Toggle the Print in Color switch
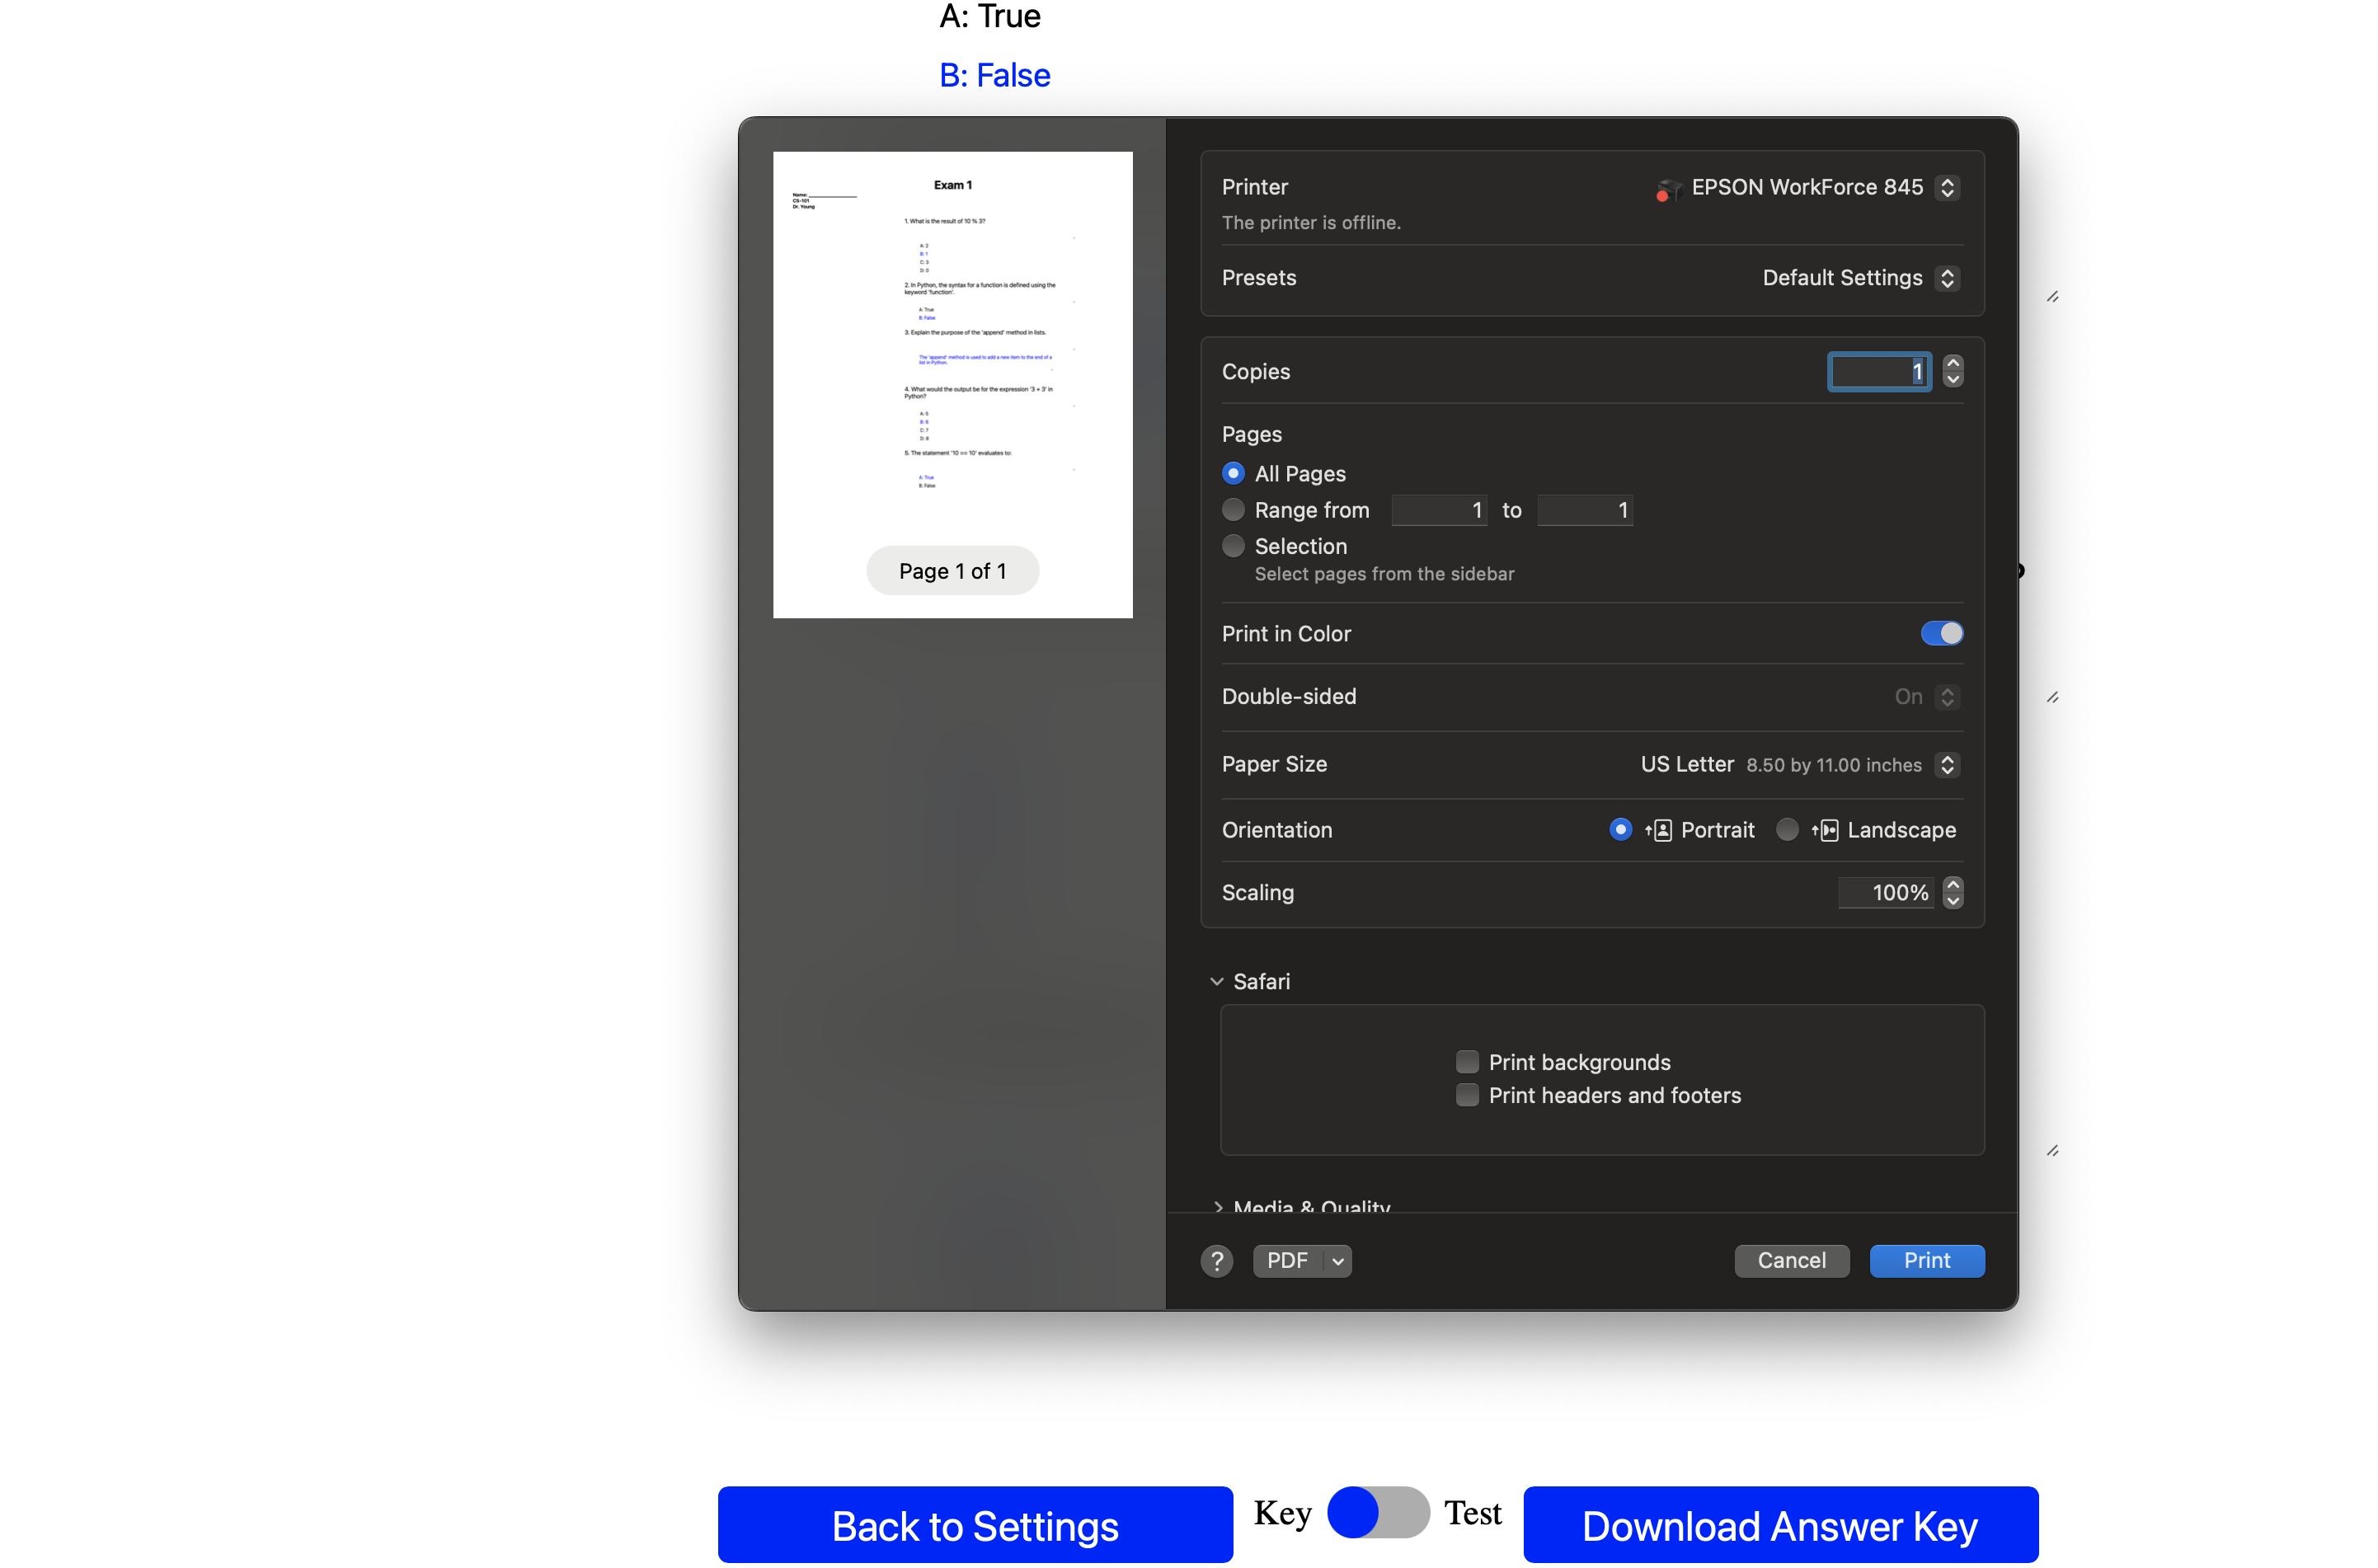The height and width of the screenshot is (1568, 2378). coord(1940,634)
